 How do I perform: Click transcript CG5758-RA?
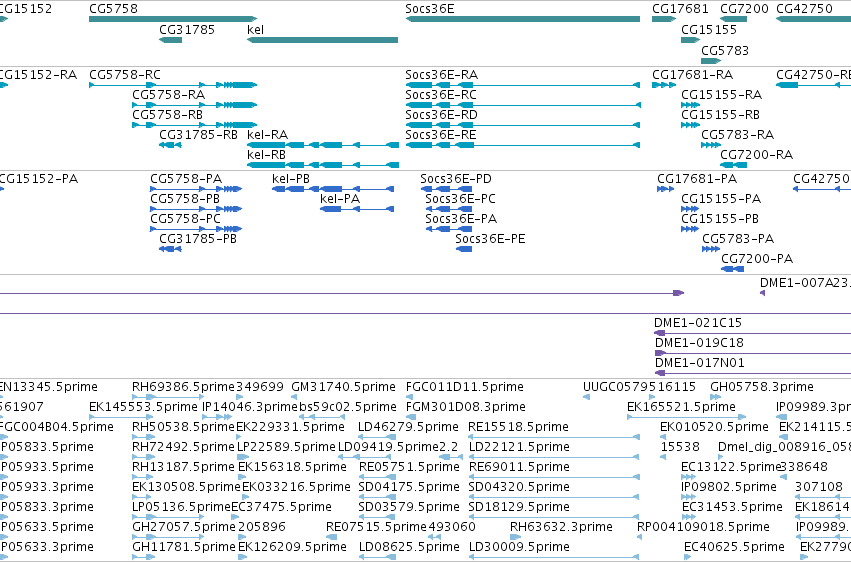[x=194, y=105]
